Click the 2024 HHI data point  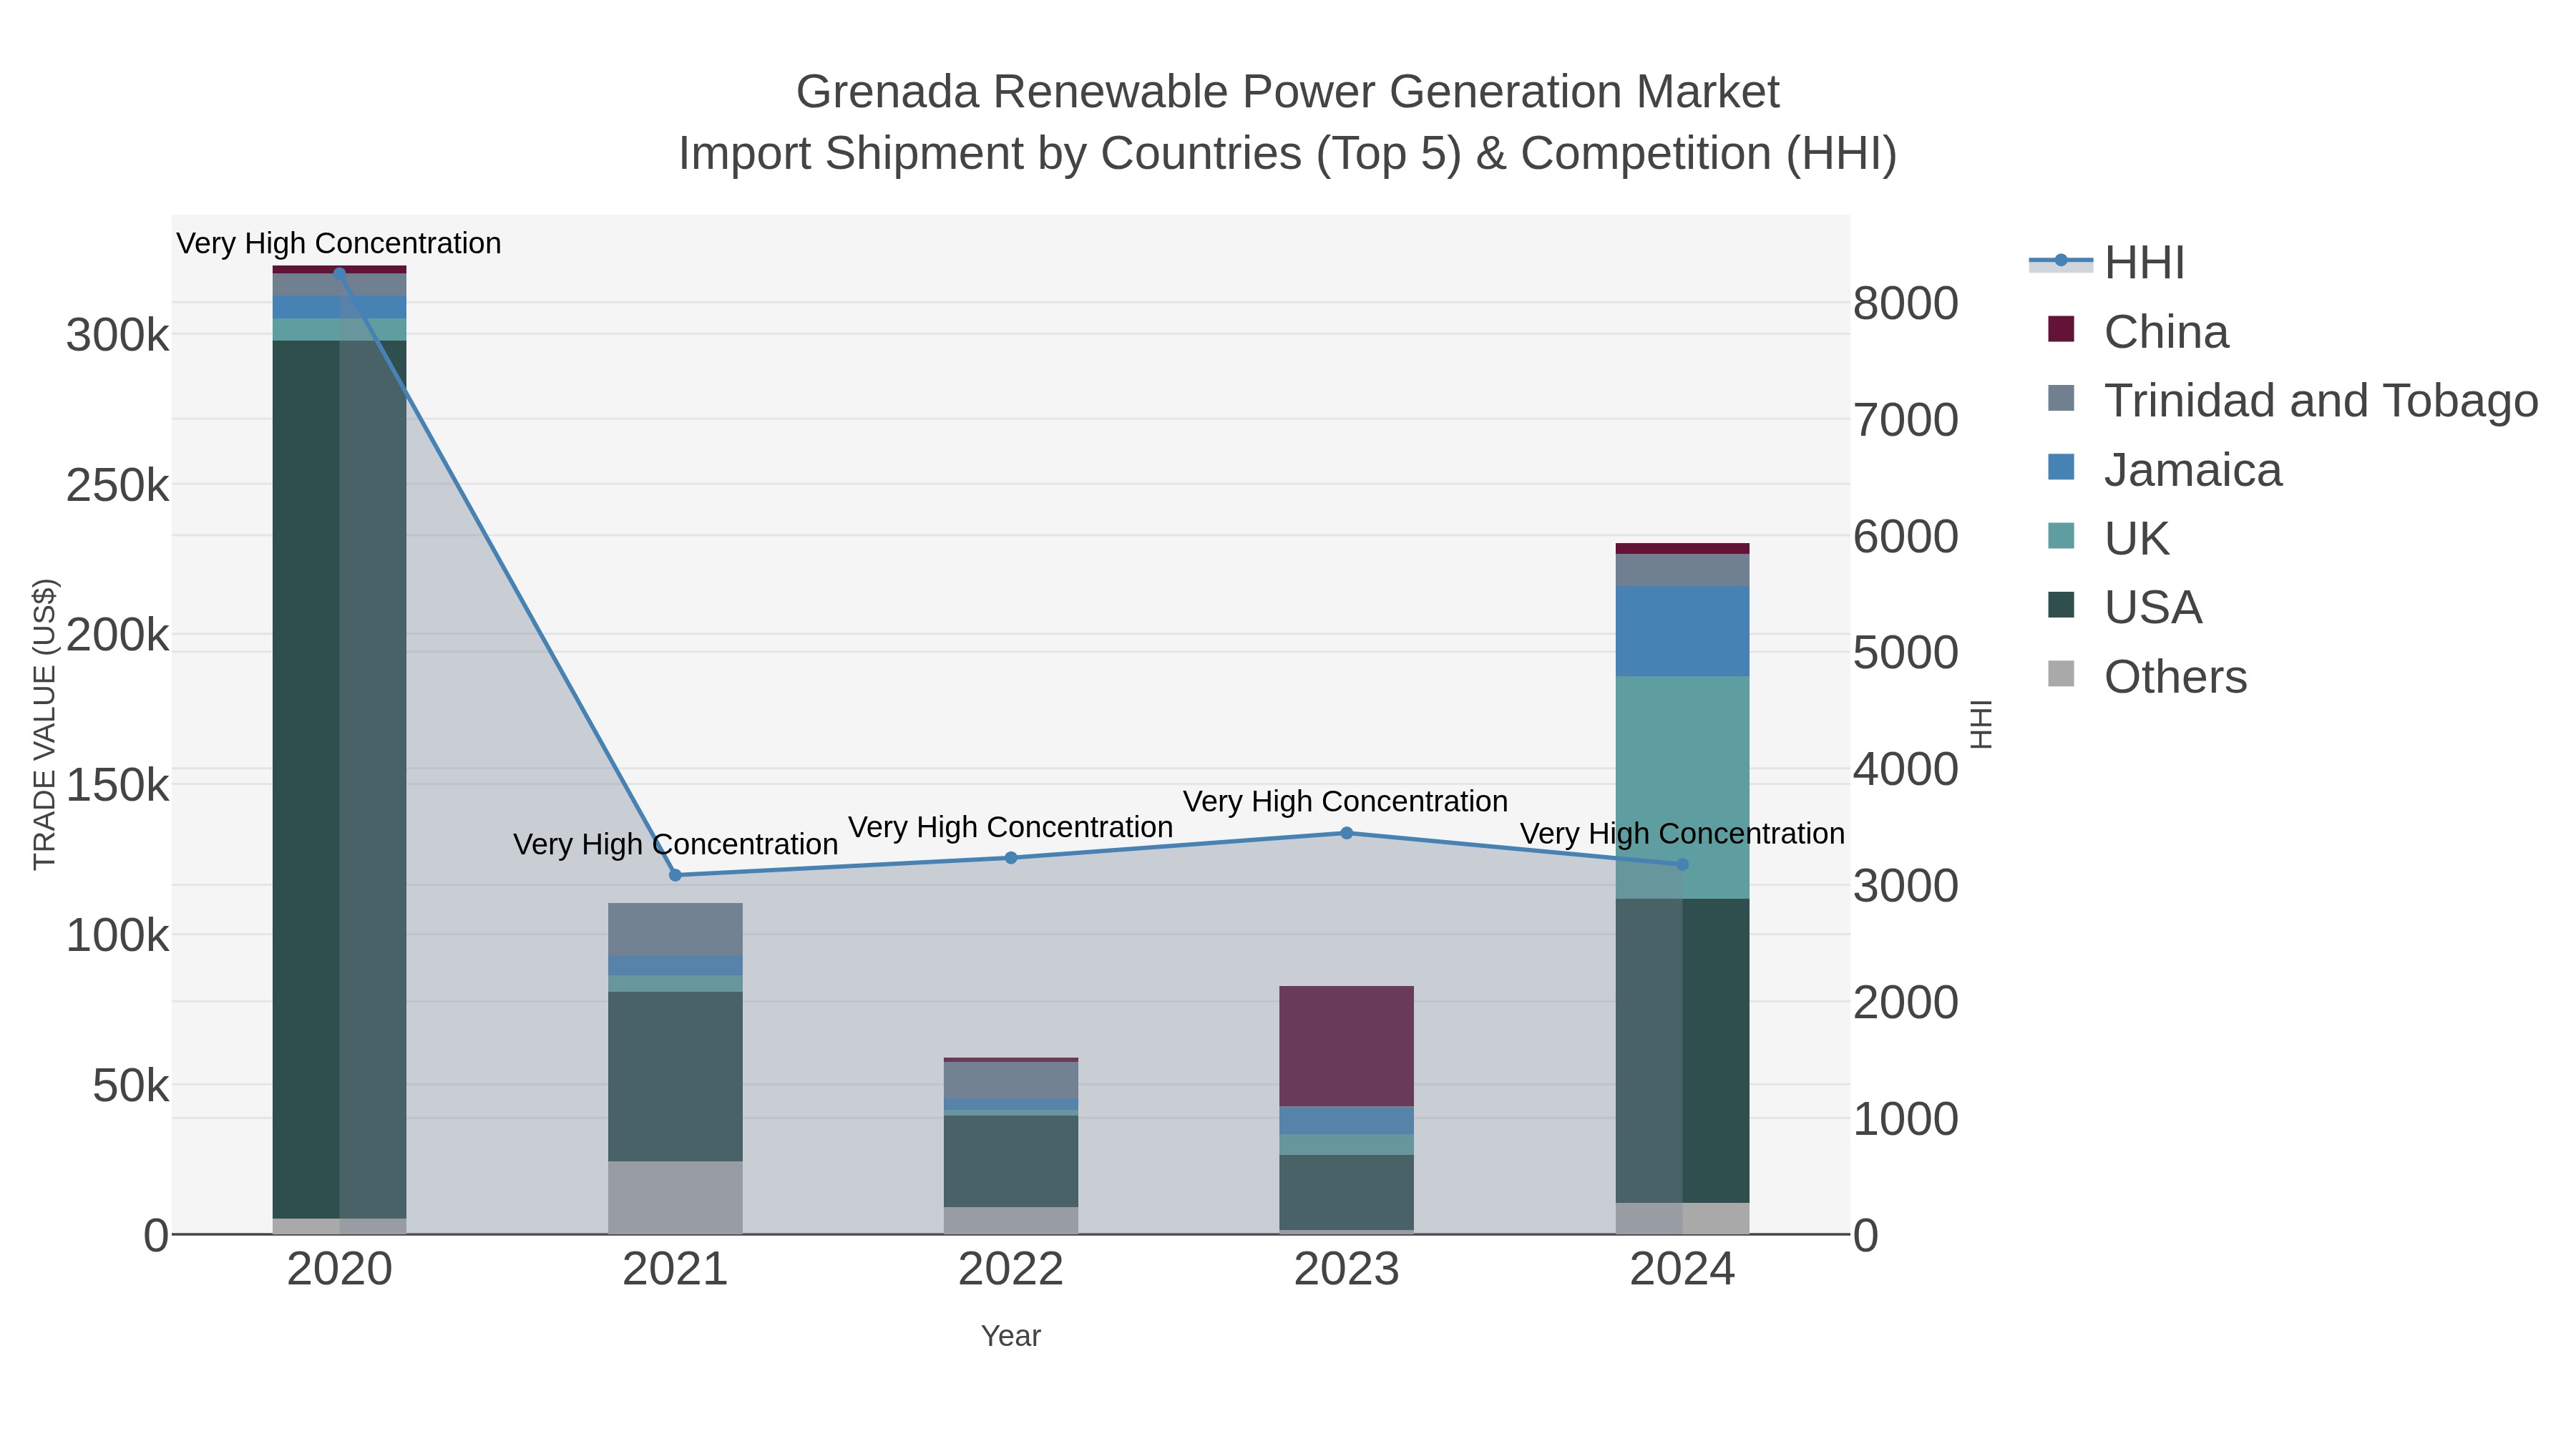pyautogui.click(x=1682, y=865)
